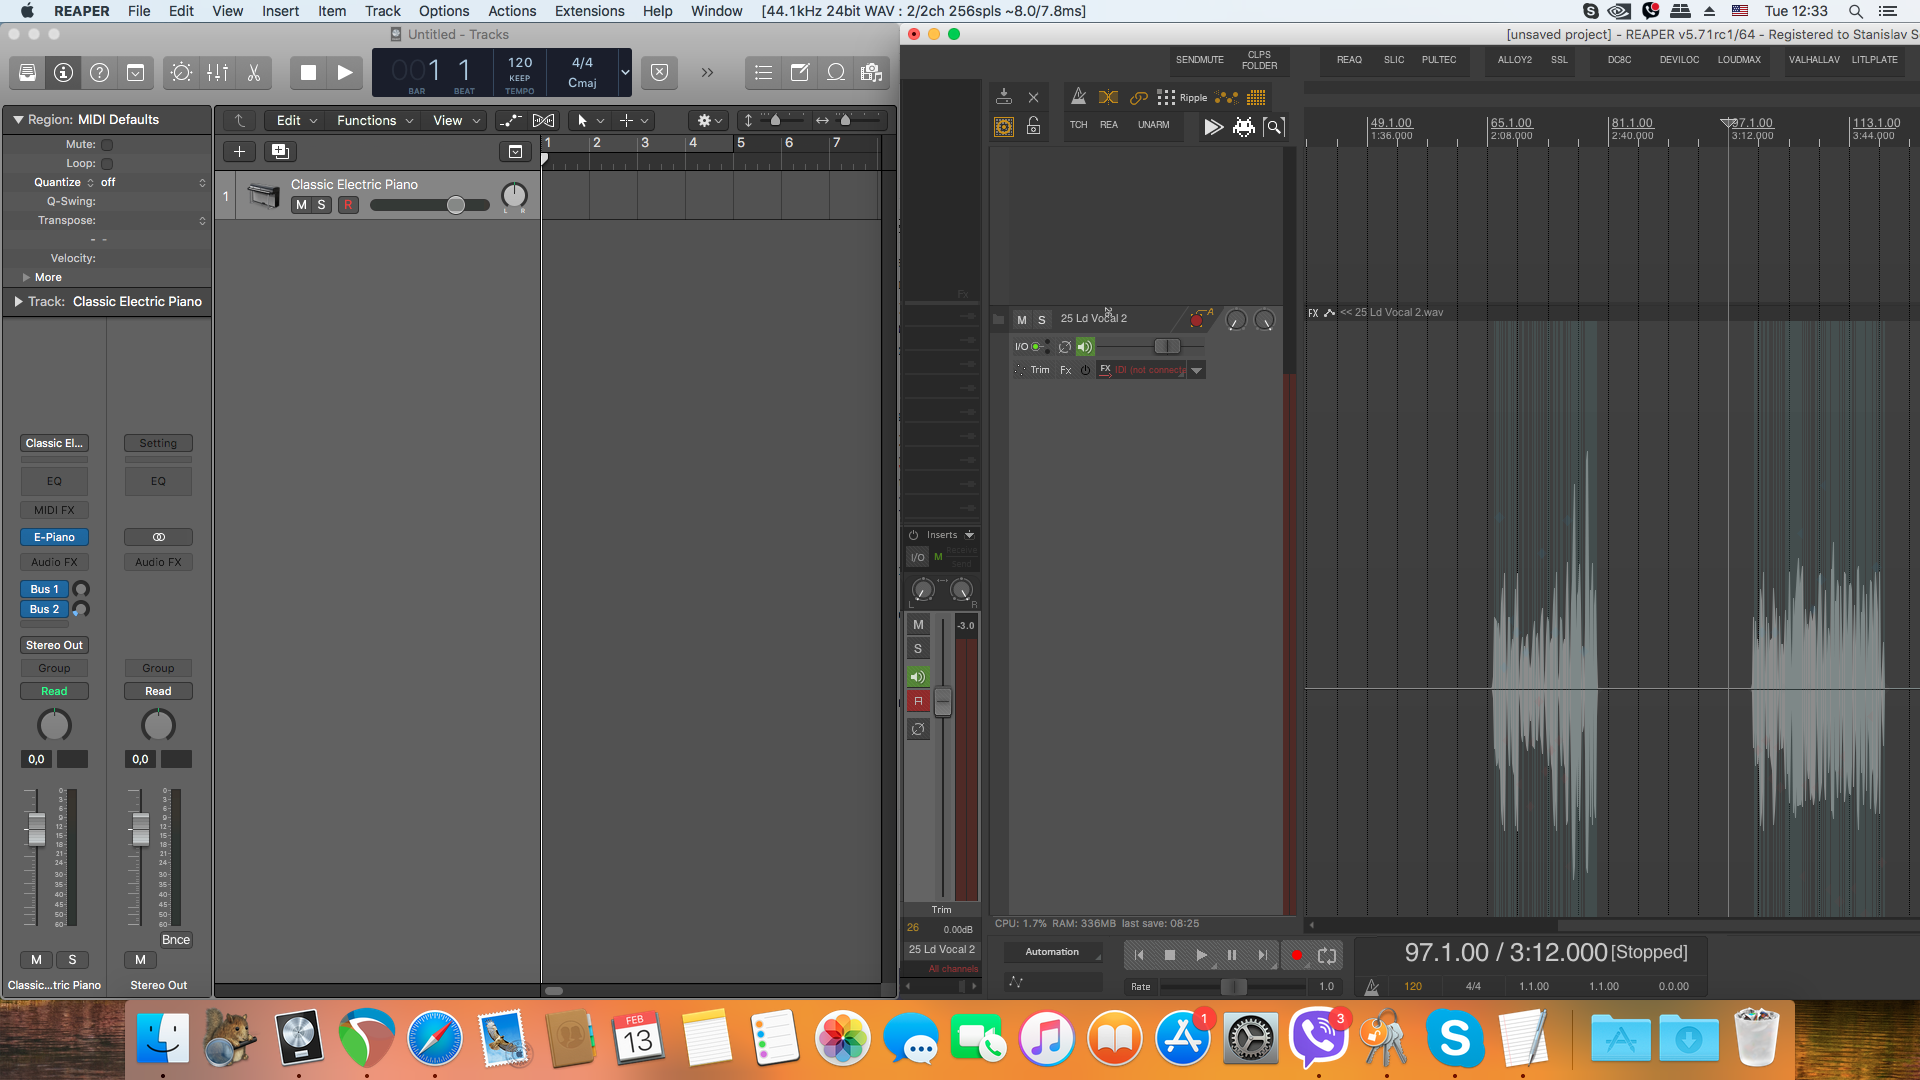Click the UNARM toolbar button
The height and width of the screenshot is (1080, 1920).
coord(1153,125)
